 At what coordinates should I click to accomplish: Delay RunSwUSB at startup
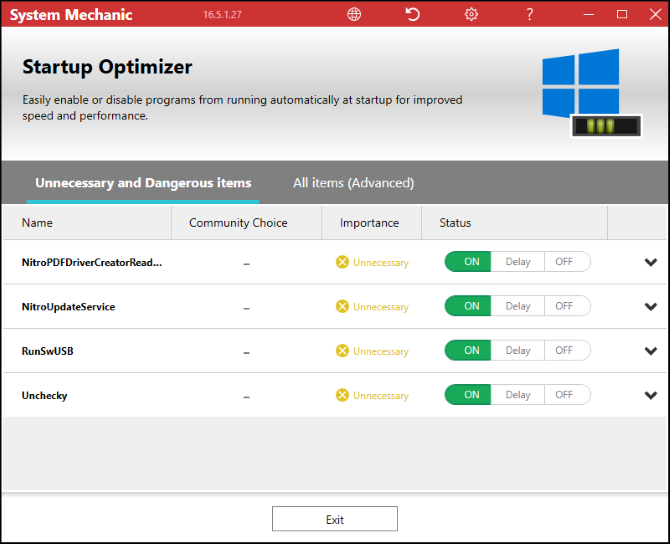point(518,350)
